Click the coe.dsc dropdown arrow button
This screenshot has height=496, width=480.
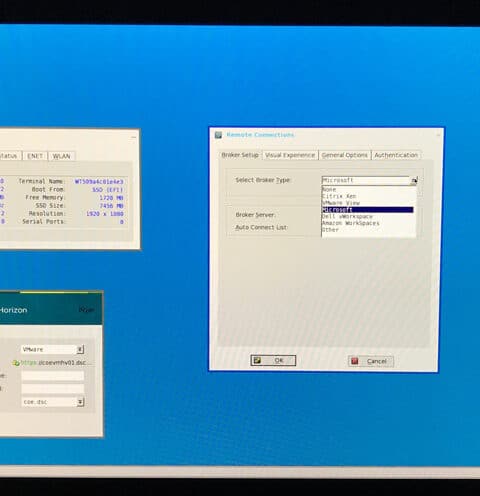click(x=80, y=402)
